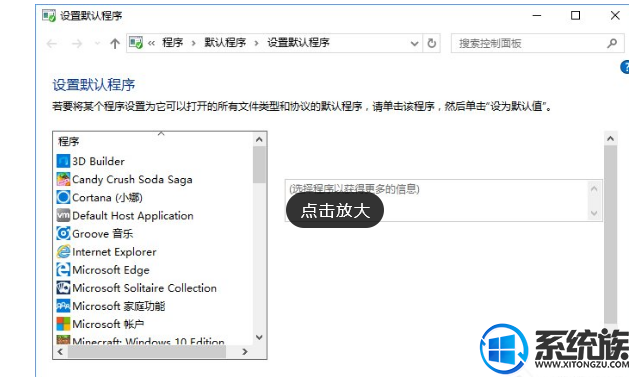Go up one level with the up arrow

(115, 43)
